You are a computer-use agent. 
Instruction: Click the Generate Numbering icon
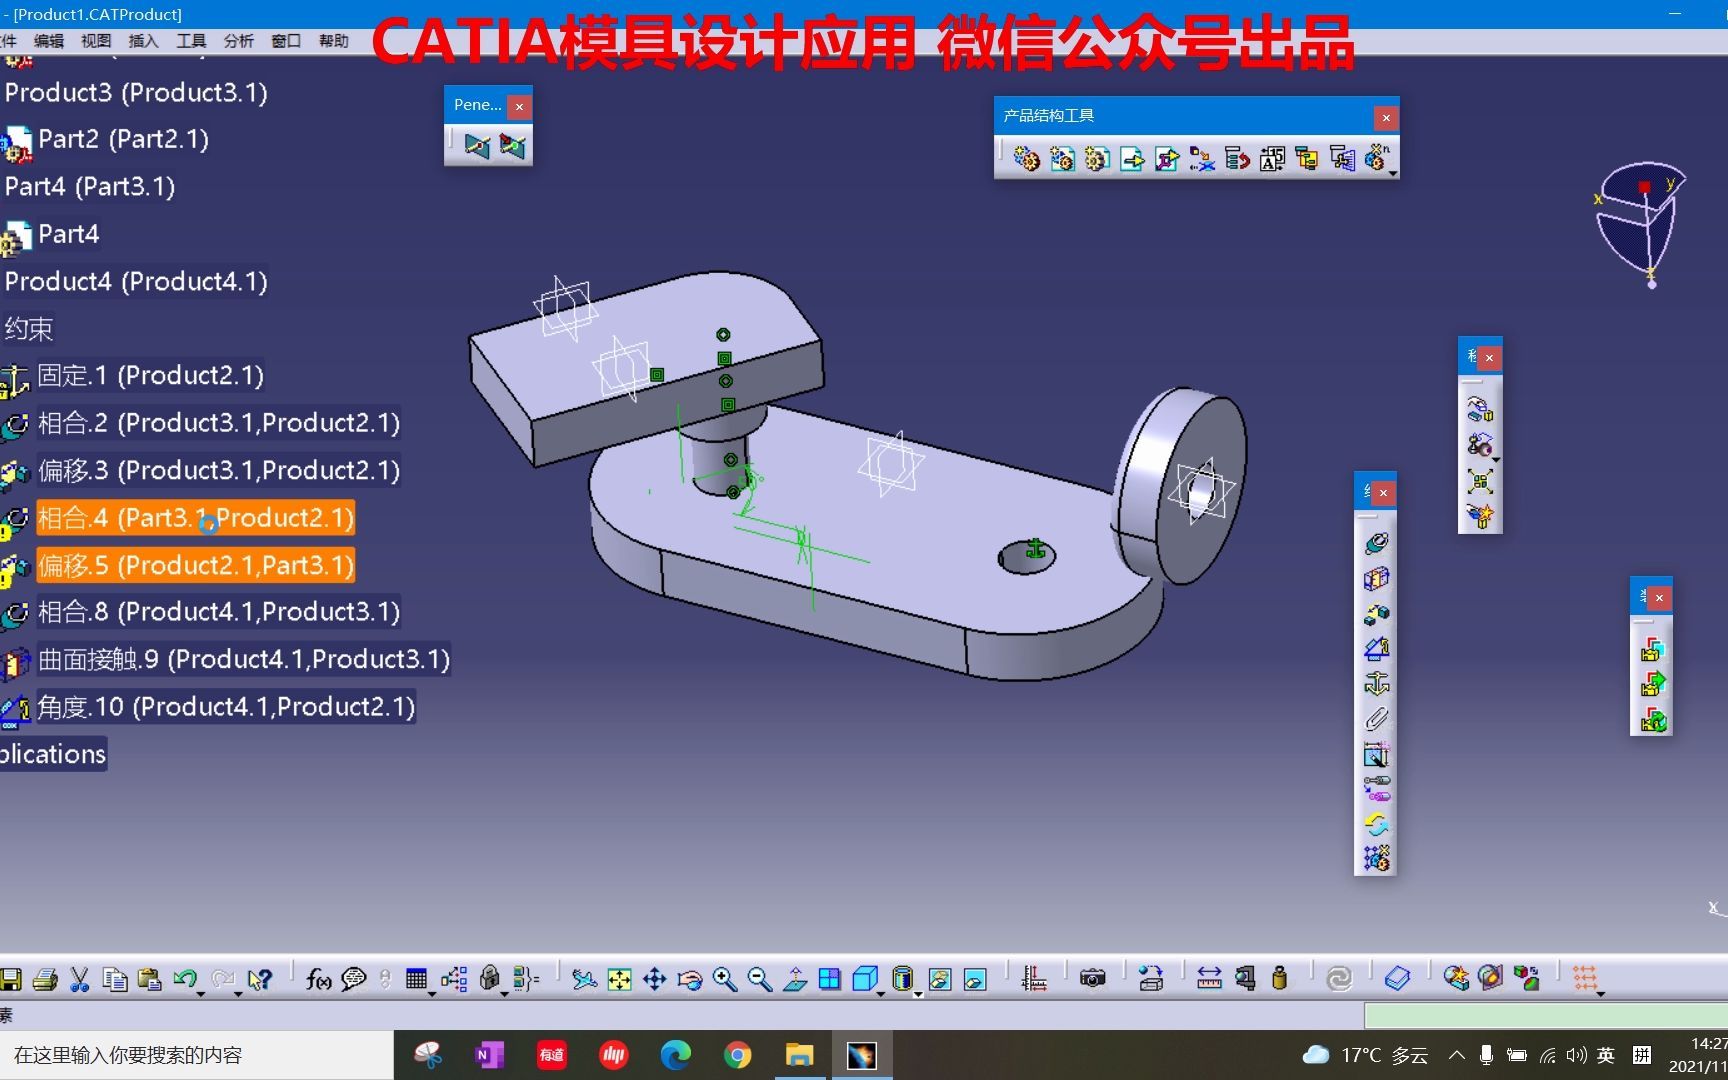pyautogui.click(x=1272, y=159)
